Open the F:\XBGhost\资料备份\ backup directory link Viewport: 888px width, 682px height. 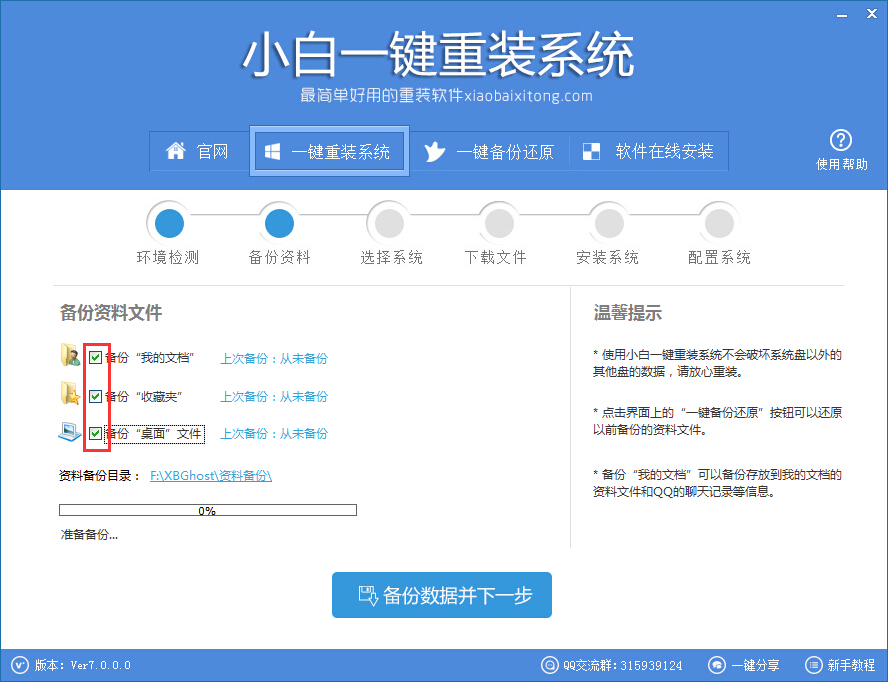[215, 473]
